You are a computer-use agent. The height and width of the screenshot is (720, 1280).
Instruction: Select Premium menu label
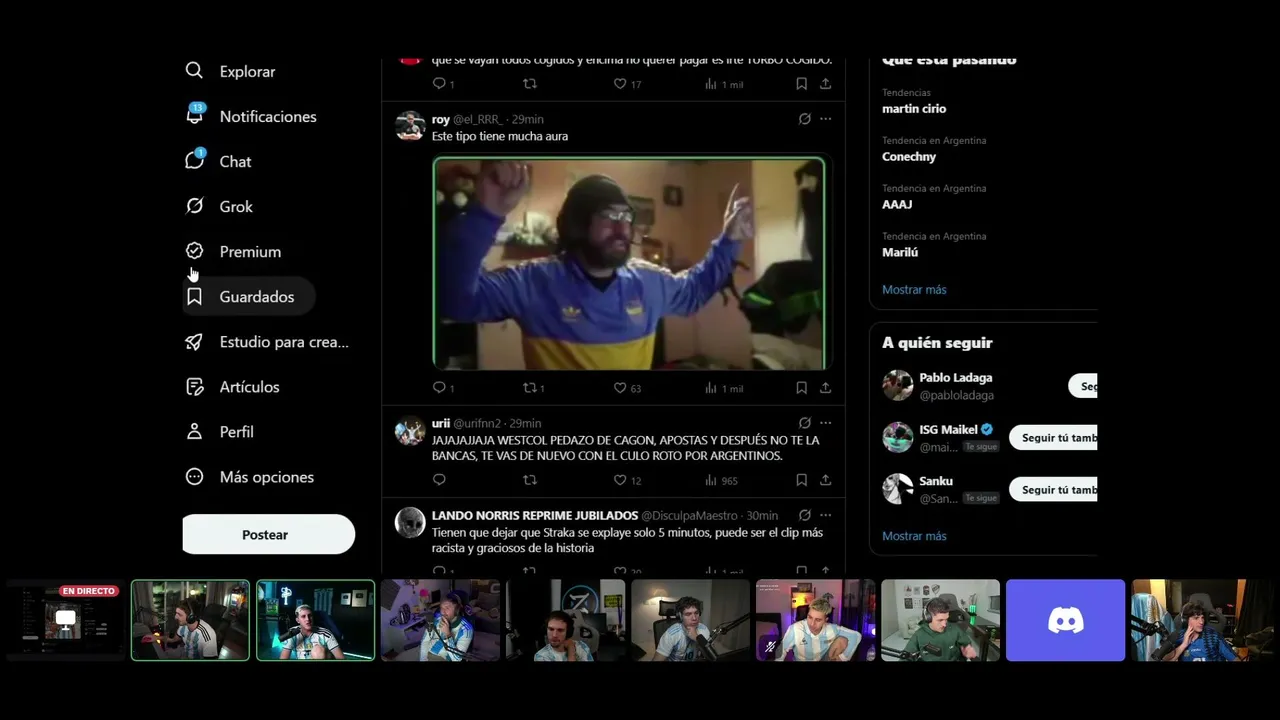point(250,252)
